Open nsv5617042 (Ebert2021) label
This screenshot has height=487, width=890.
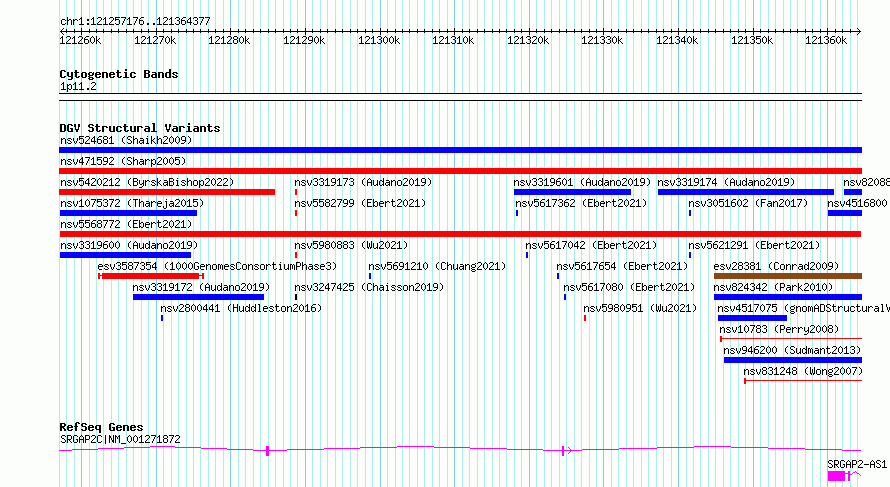(x=591, y=245)
